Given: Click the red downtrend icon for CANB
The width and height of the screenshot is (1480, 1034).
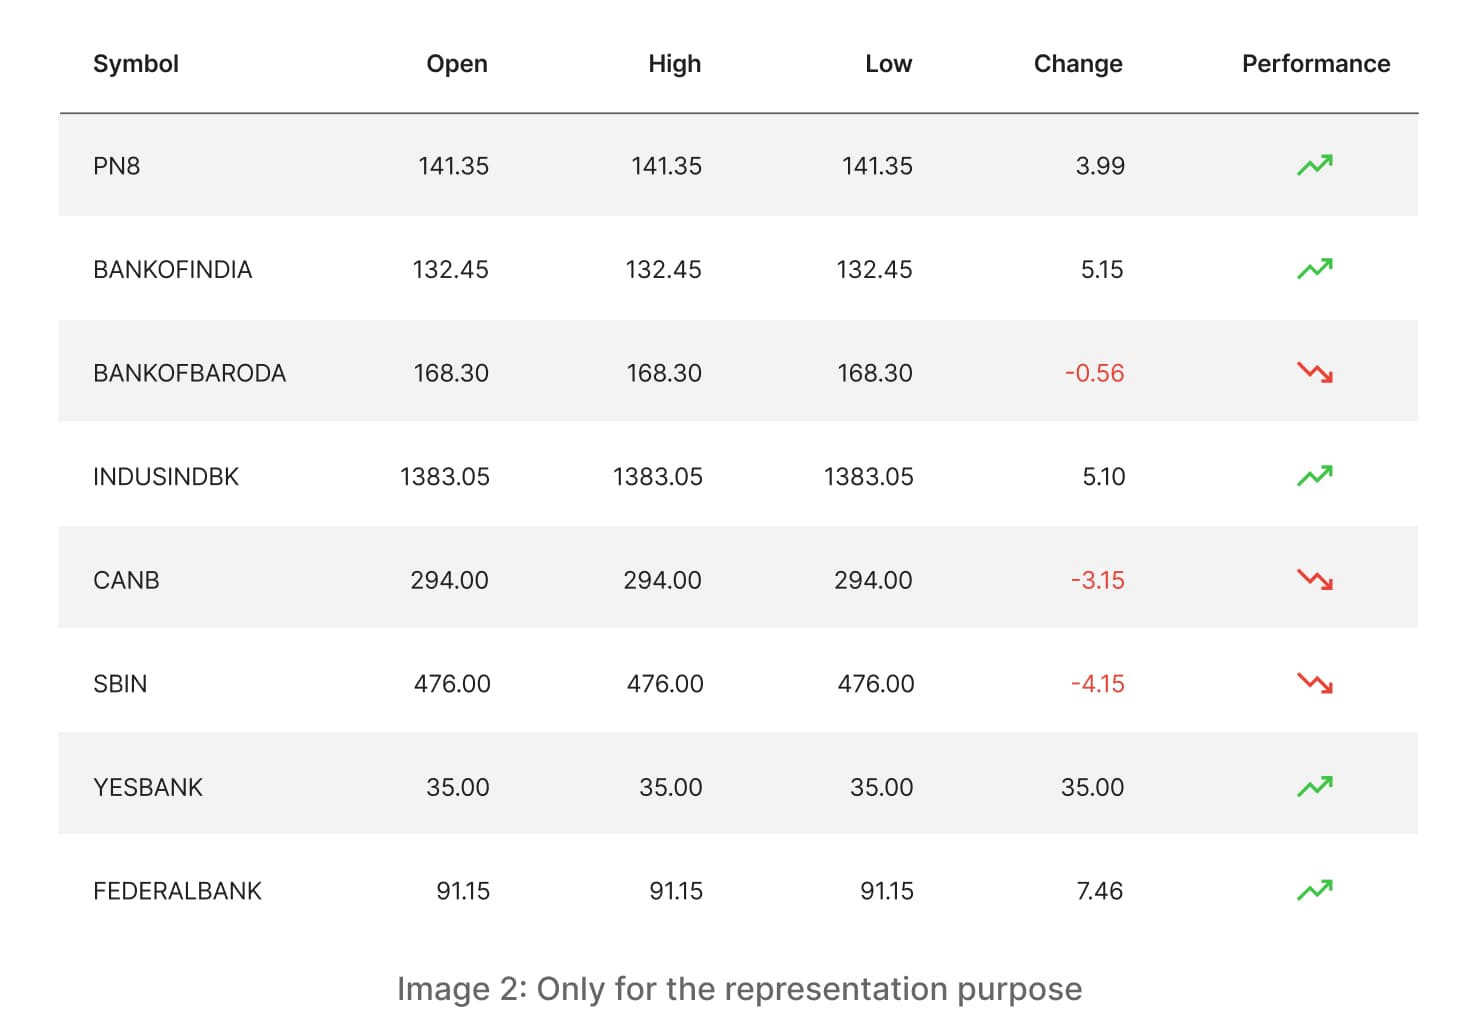Looking at the screenshot, I should 1314,580.
